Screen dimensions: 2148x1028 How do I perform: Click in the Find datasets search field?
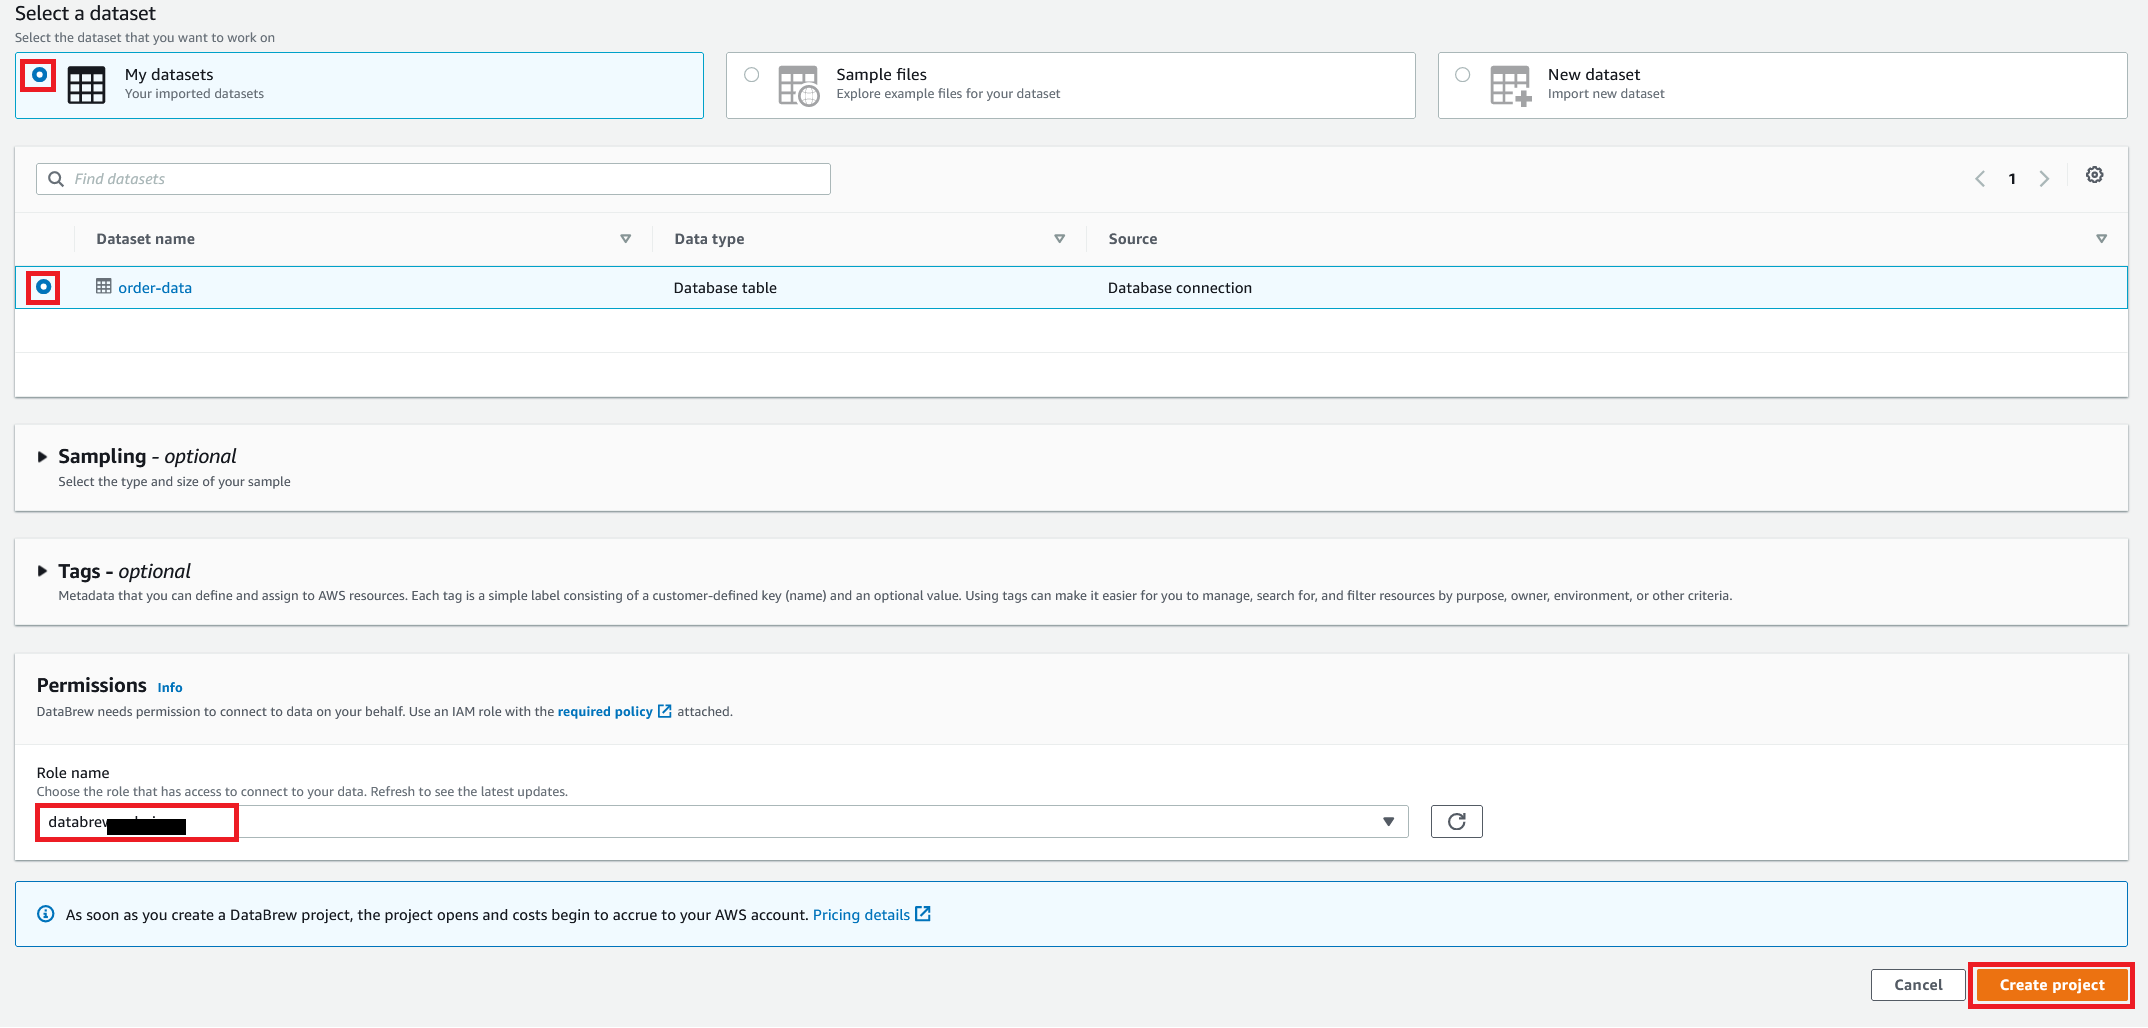click(433, 179)
